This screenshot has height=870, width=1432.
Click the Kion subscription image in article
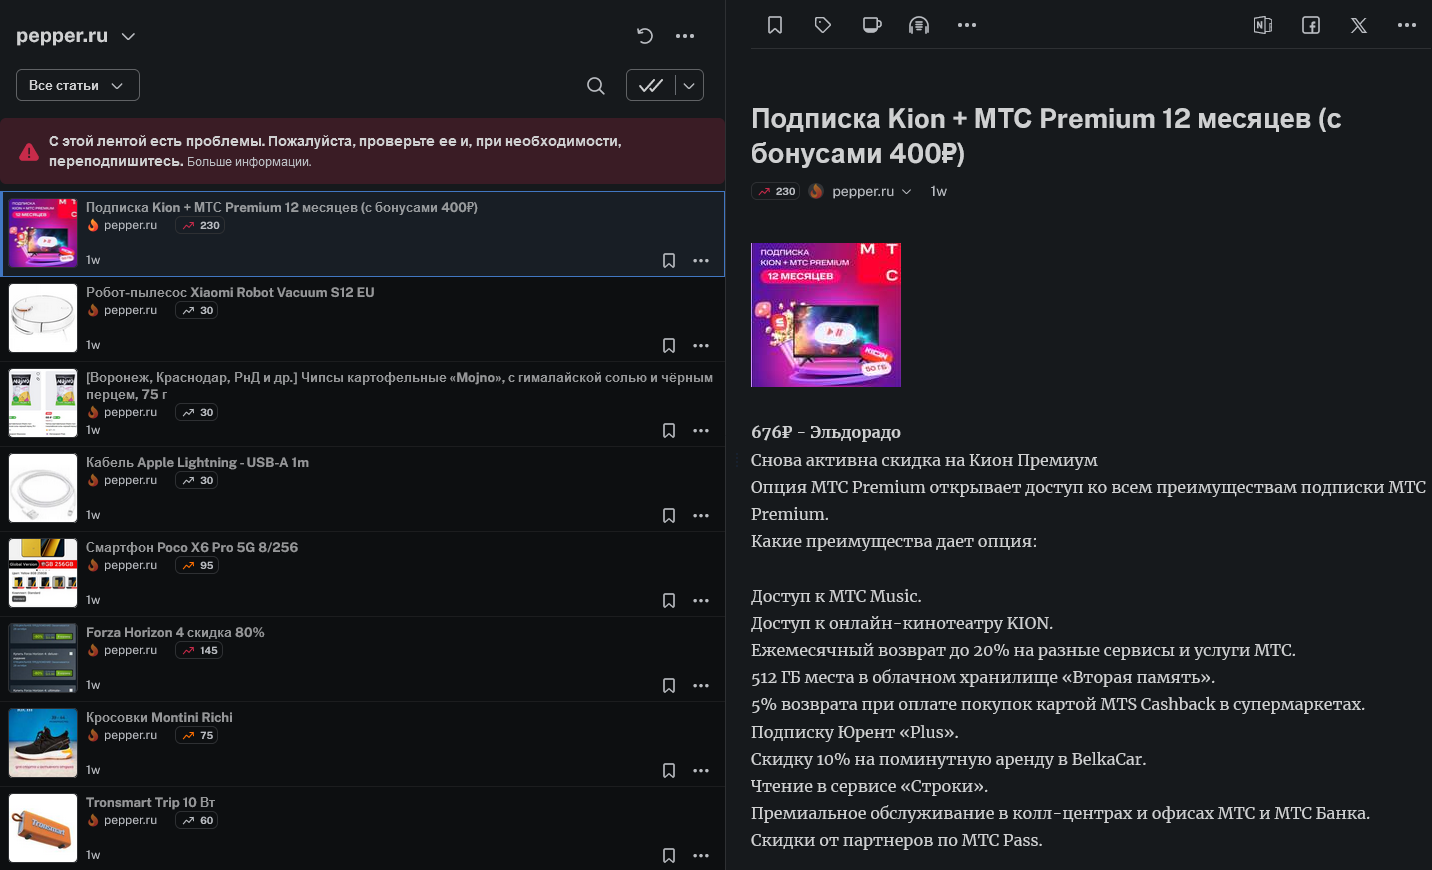(826, 315)
